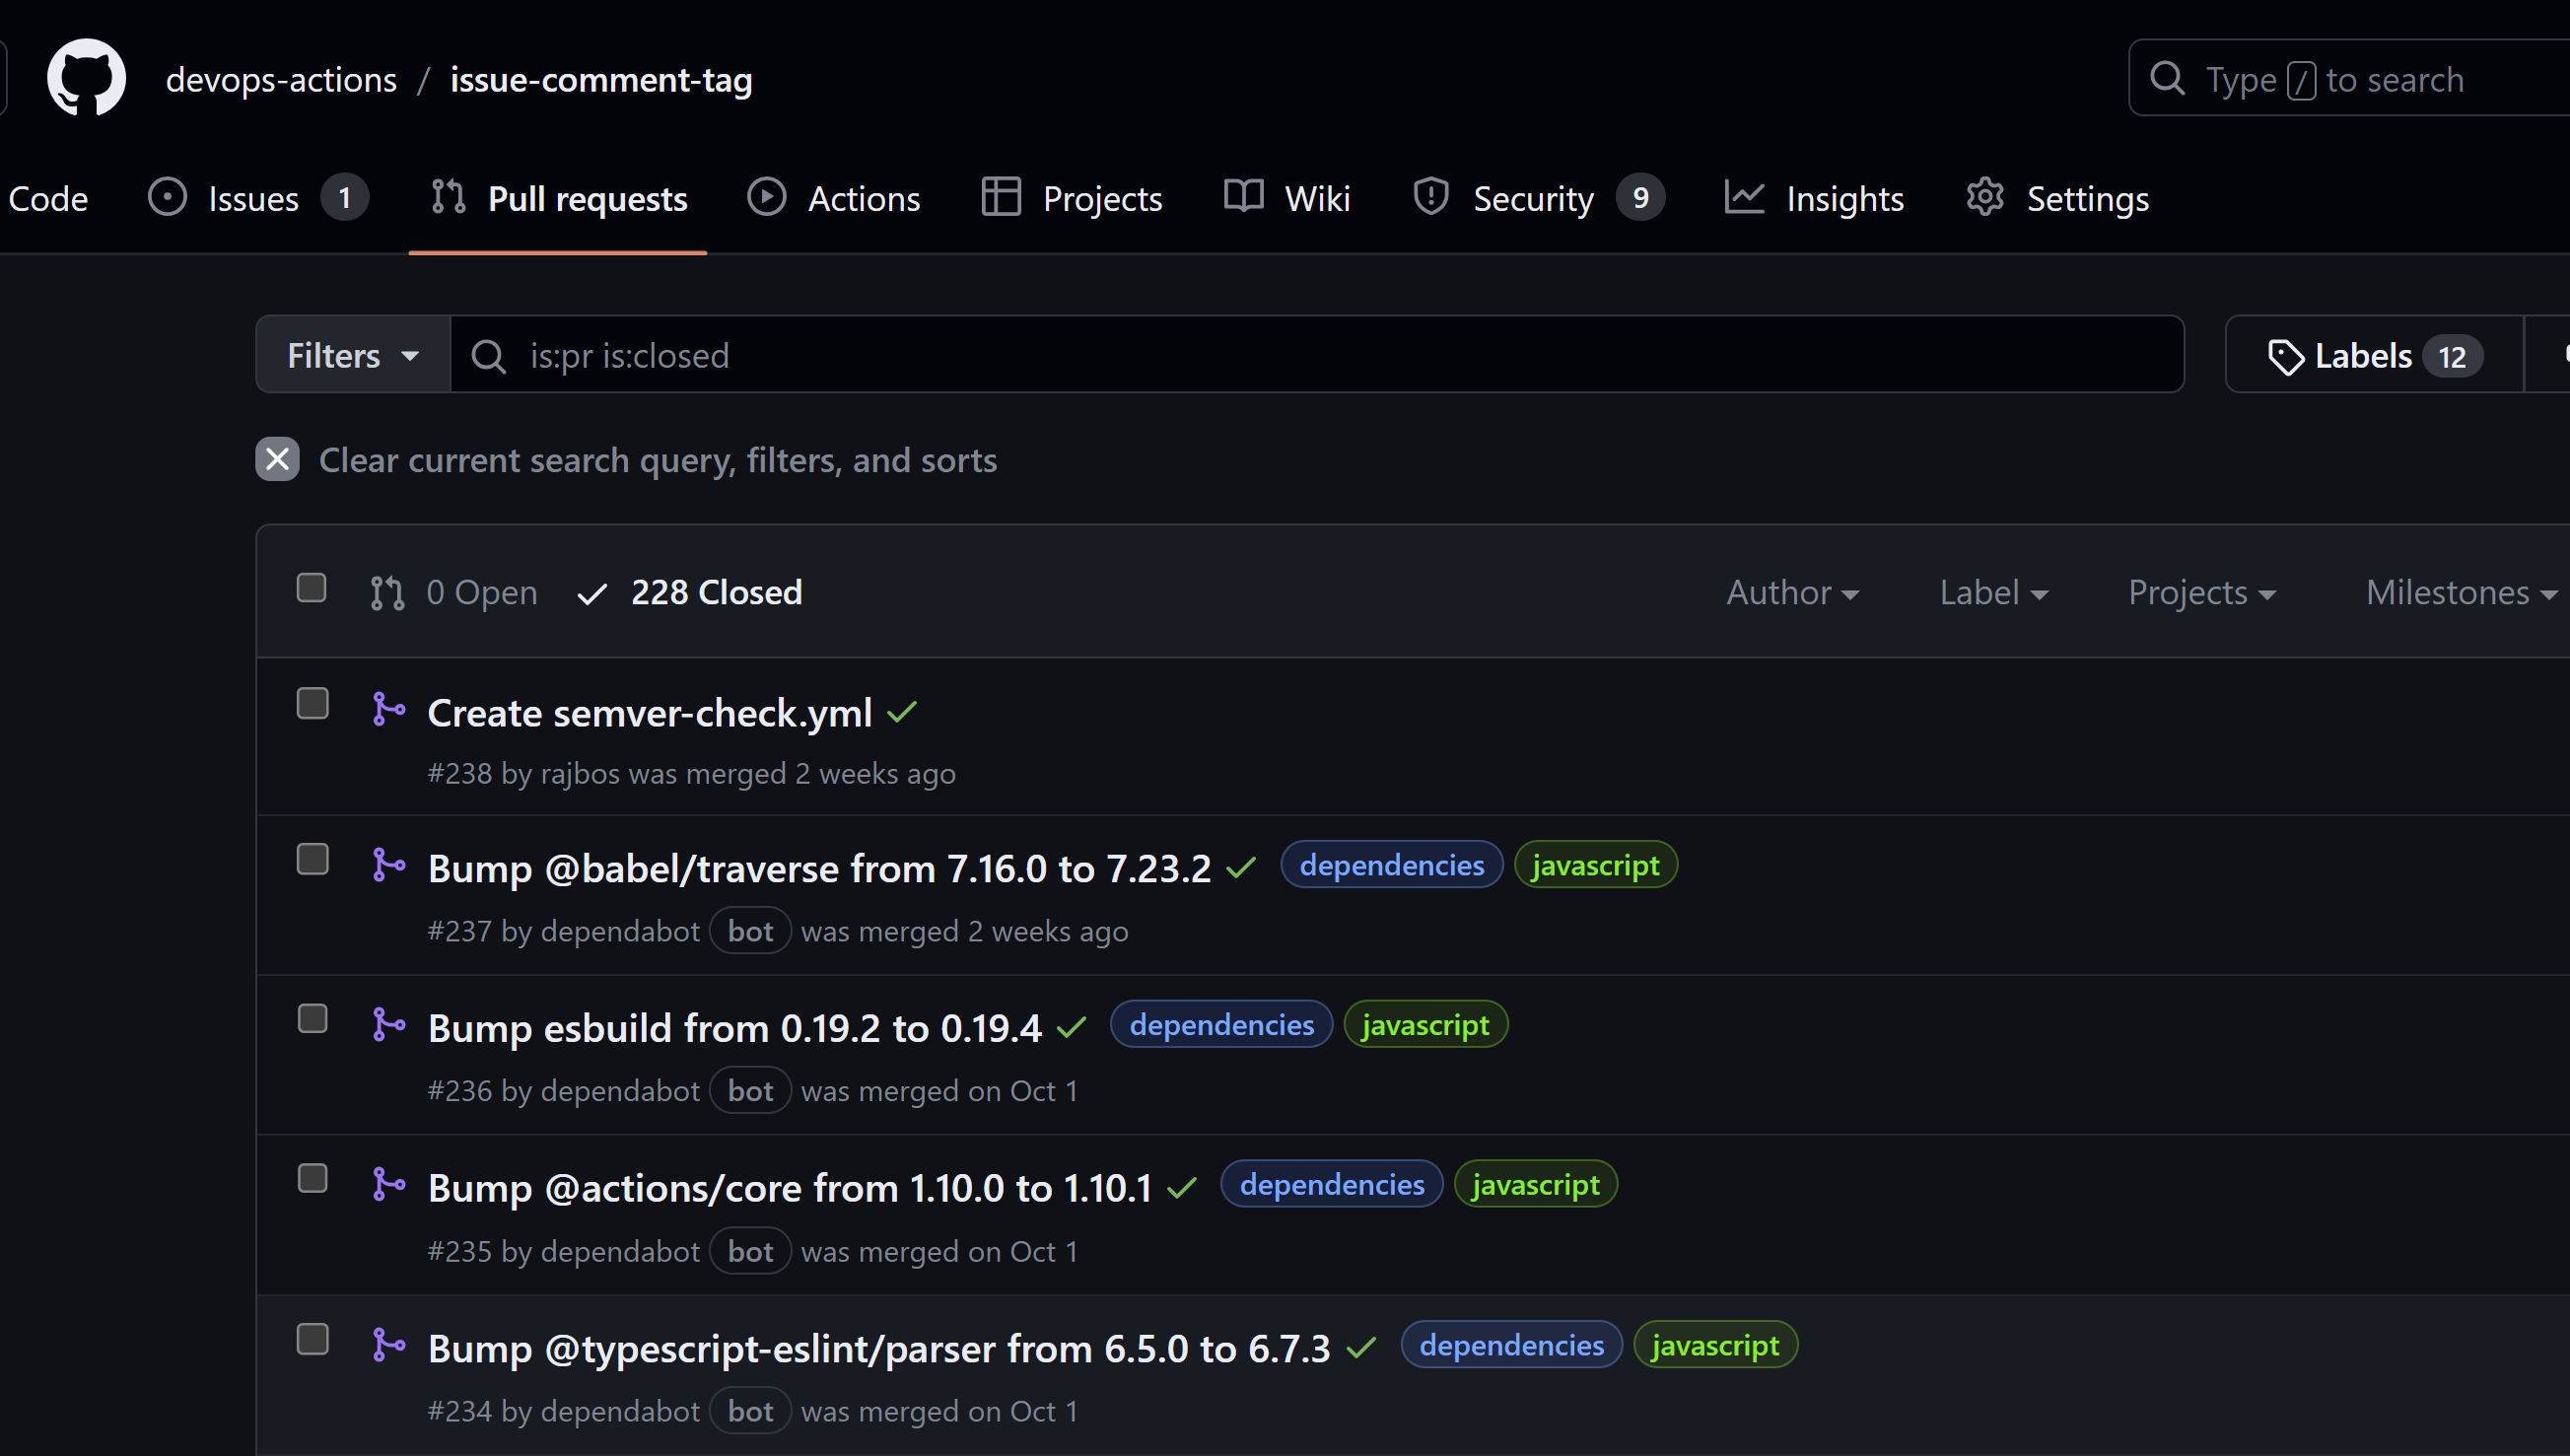Click green check status on Bump @actions/core
Viewport: 2570px width, 1456px height.
(x=1182, y=1187)
